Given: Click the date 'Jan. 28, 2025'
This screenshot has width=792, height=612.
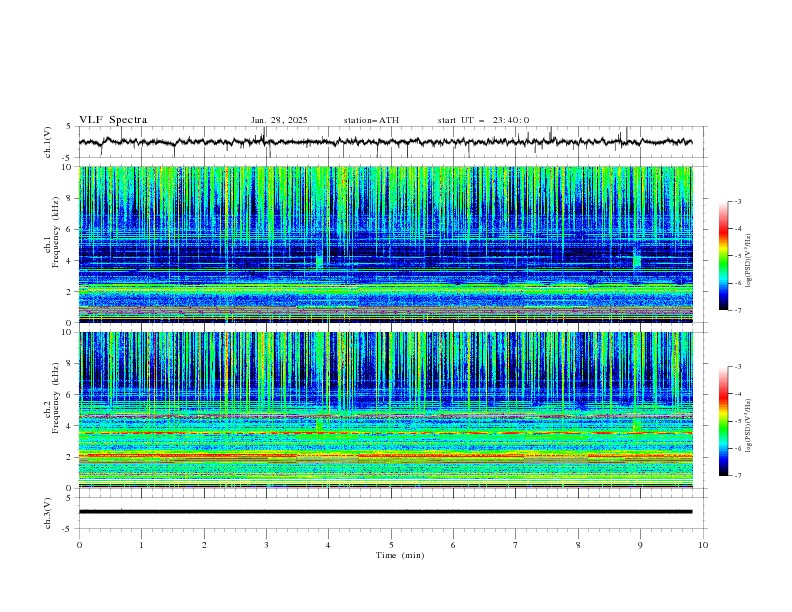Looking at the screenshot, I should click(x=279, y=120).
